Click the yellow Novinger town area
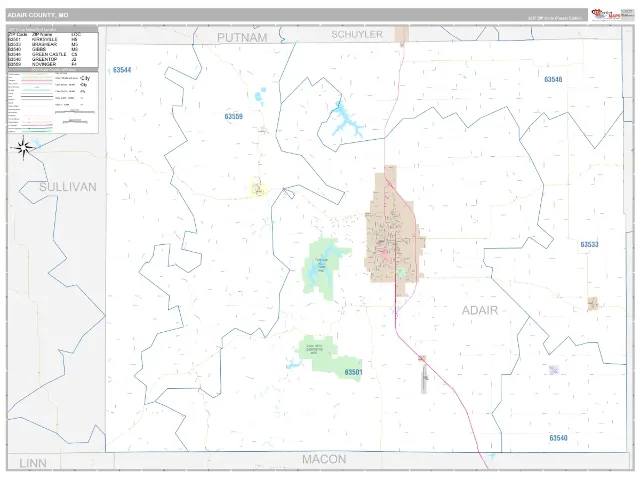Screen dimensions: 640x480 point(258,188)
